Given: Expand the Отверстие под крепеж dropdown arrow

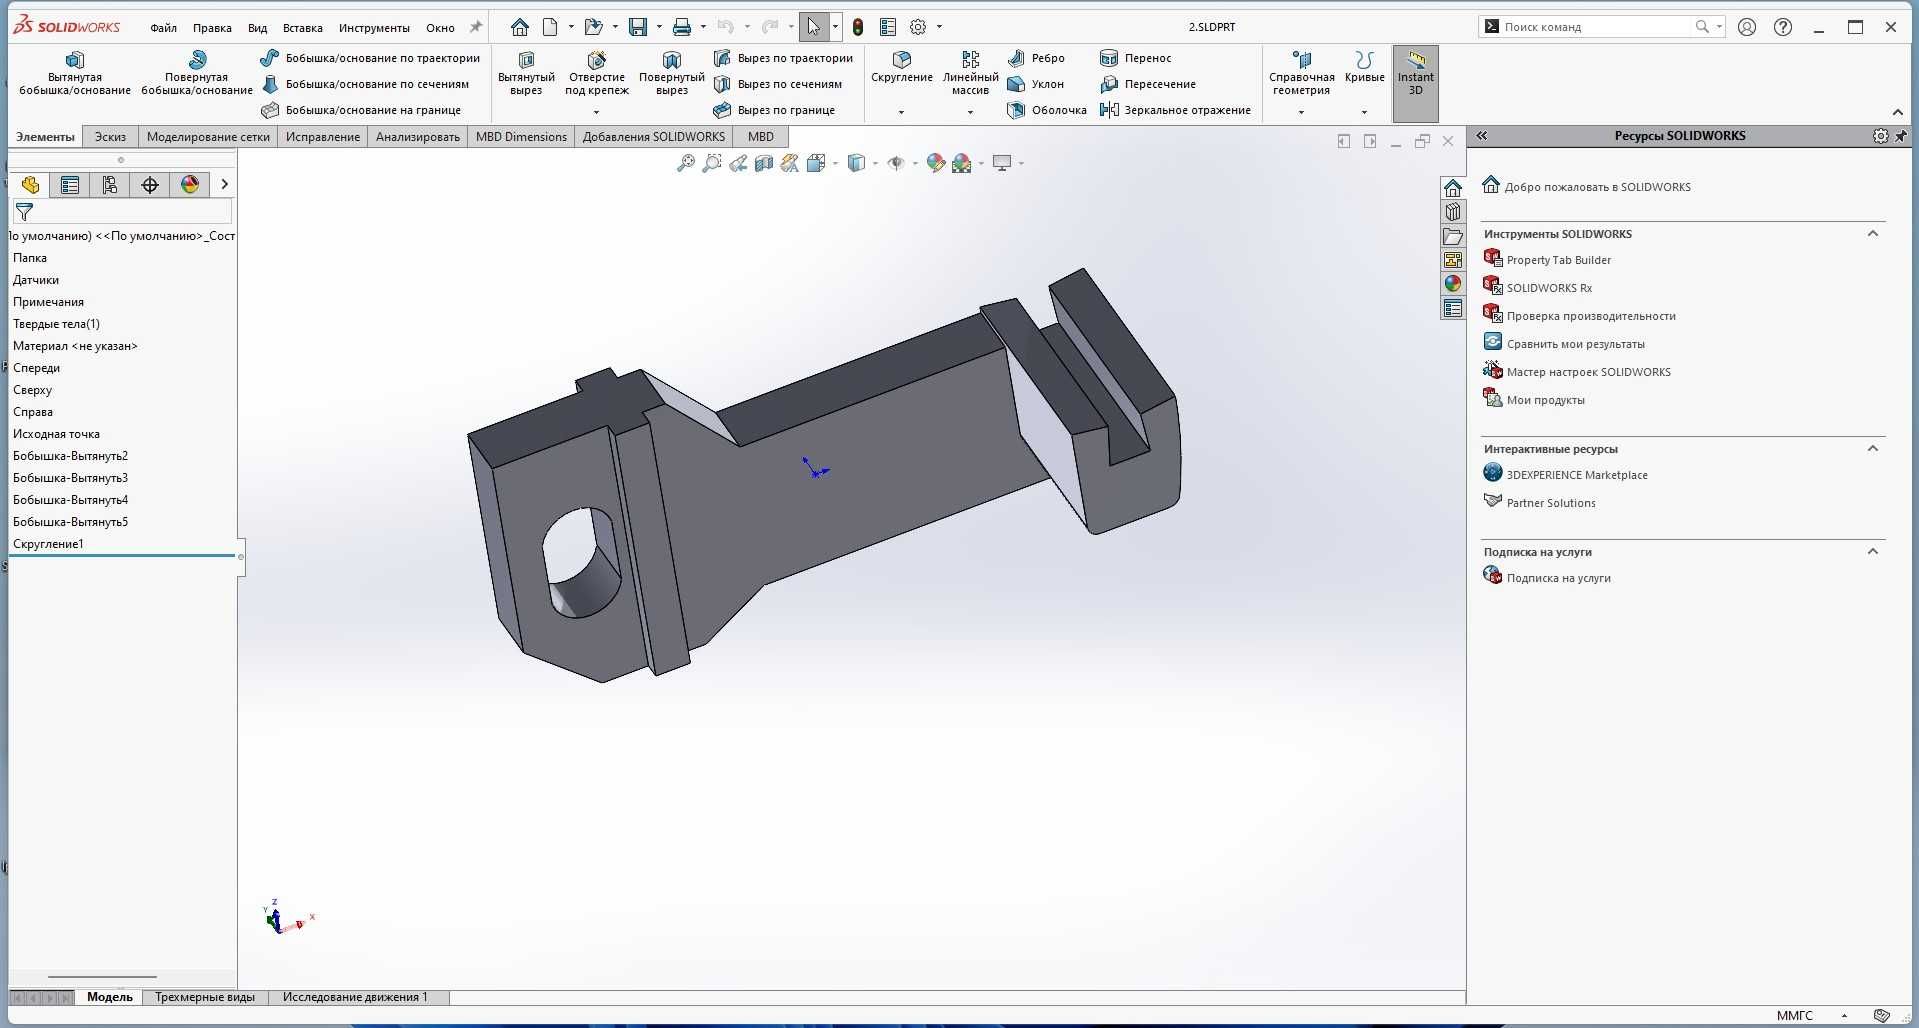Looking at the screenshot, I should point(597,112).
